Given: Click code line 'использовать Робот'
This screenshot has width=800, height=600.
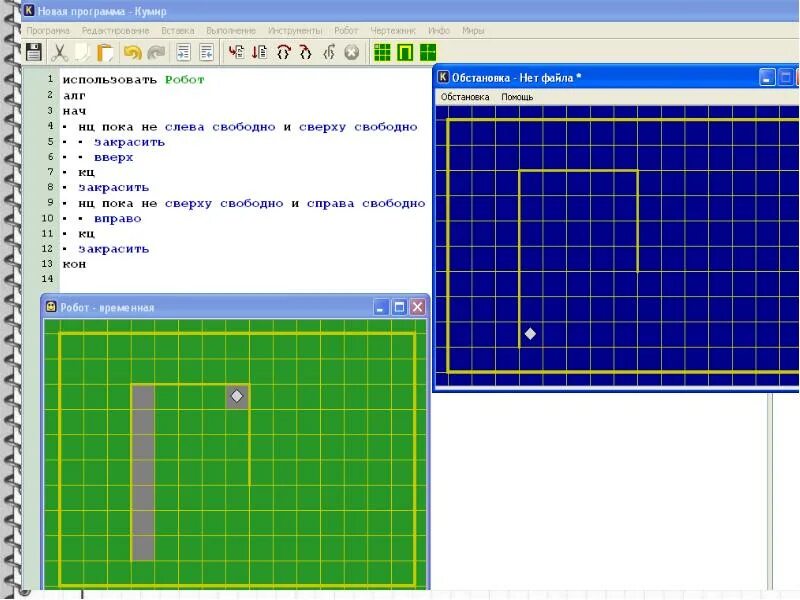Looking at the screenshot, I should click(x=133, y=80).
